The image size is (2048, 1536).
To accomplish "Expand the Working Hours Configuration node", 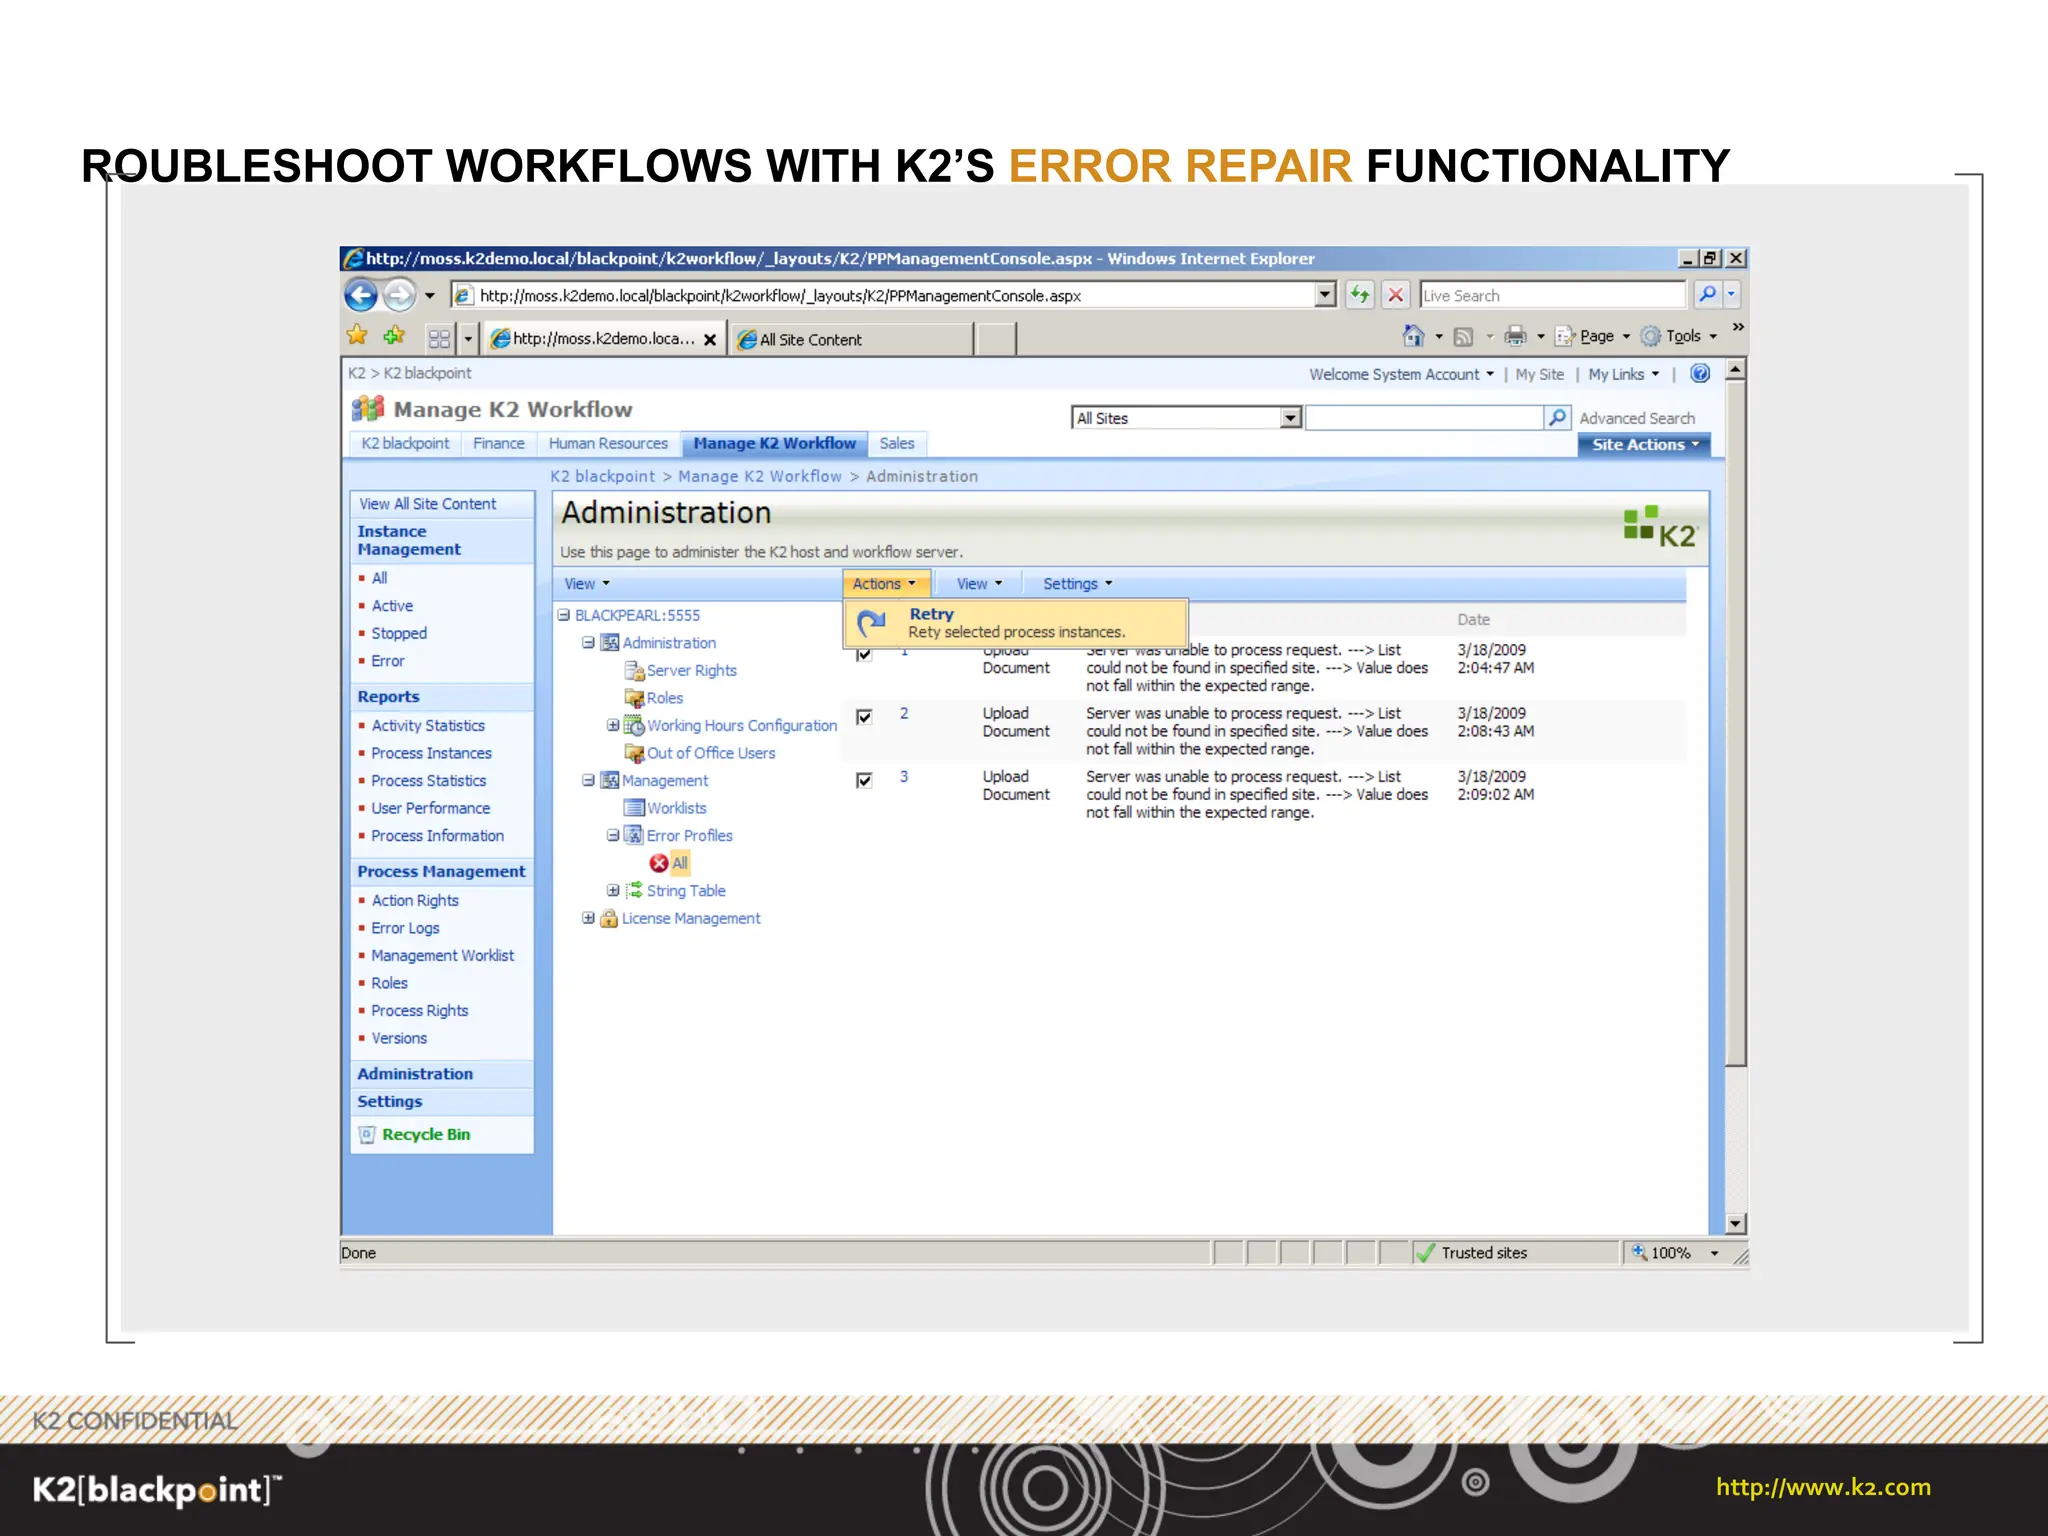I will pyautogui.click(x=612, y=725).
